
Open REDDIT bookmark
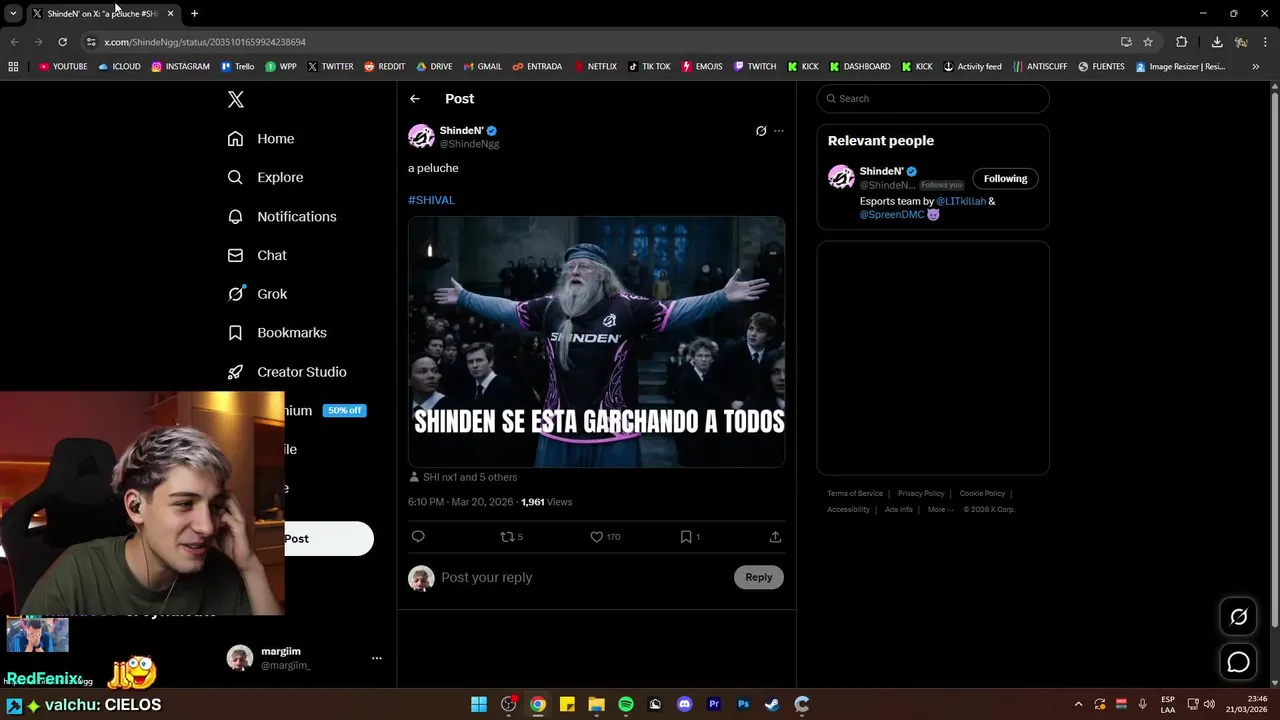(x=384, y=67)
